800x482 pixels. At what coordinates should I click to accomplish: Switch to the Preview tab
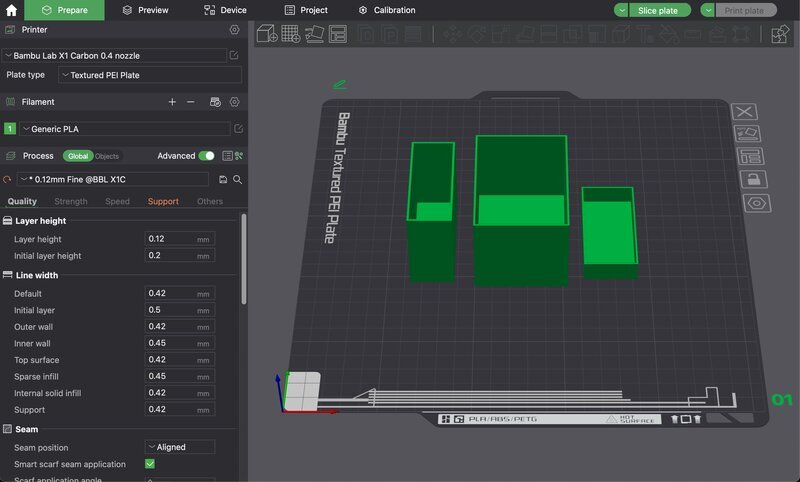(x=145, y=10)
